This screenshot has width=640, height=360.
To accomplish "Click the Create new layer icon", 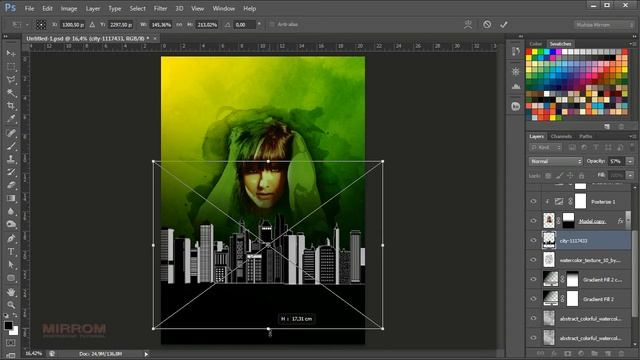I will (x=608, y=353).
